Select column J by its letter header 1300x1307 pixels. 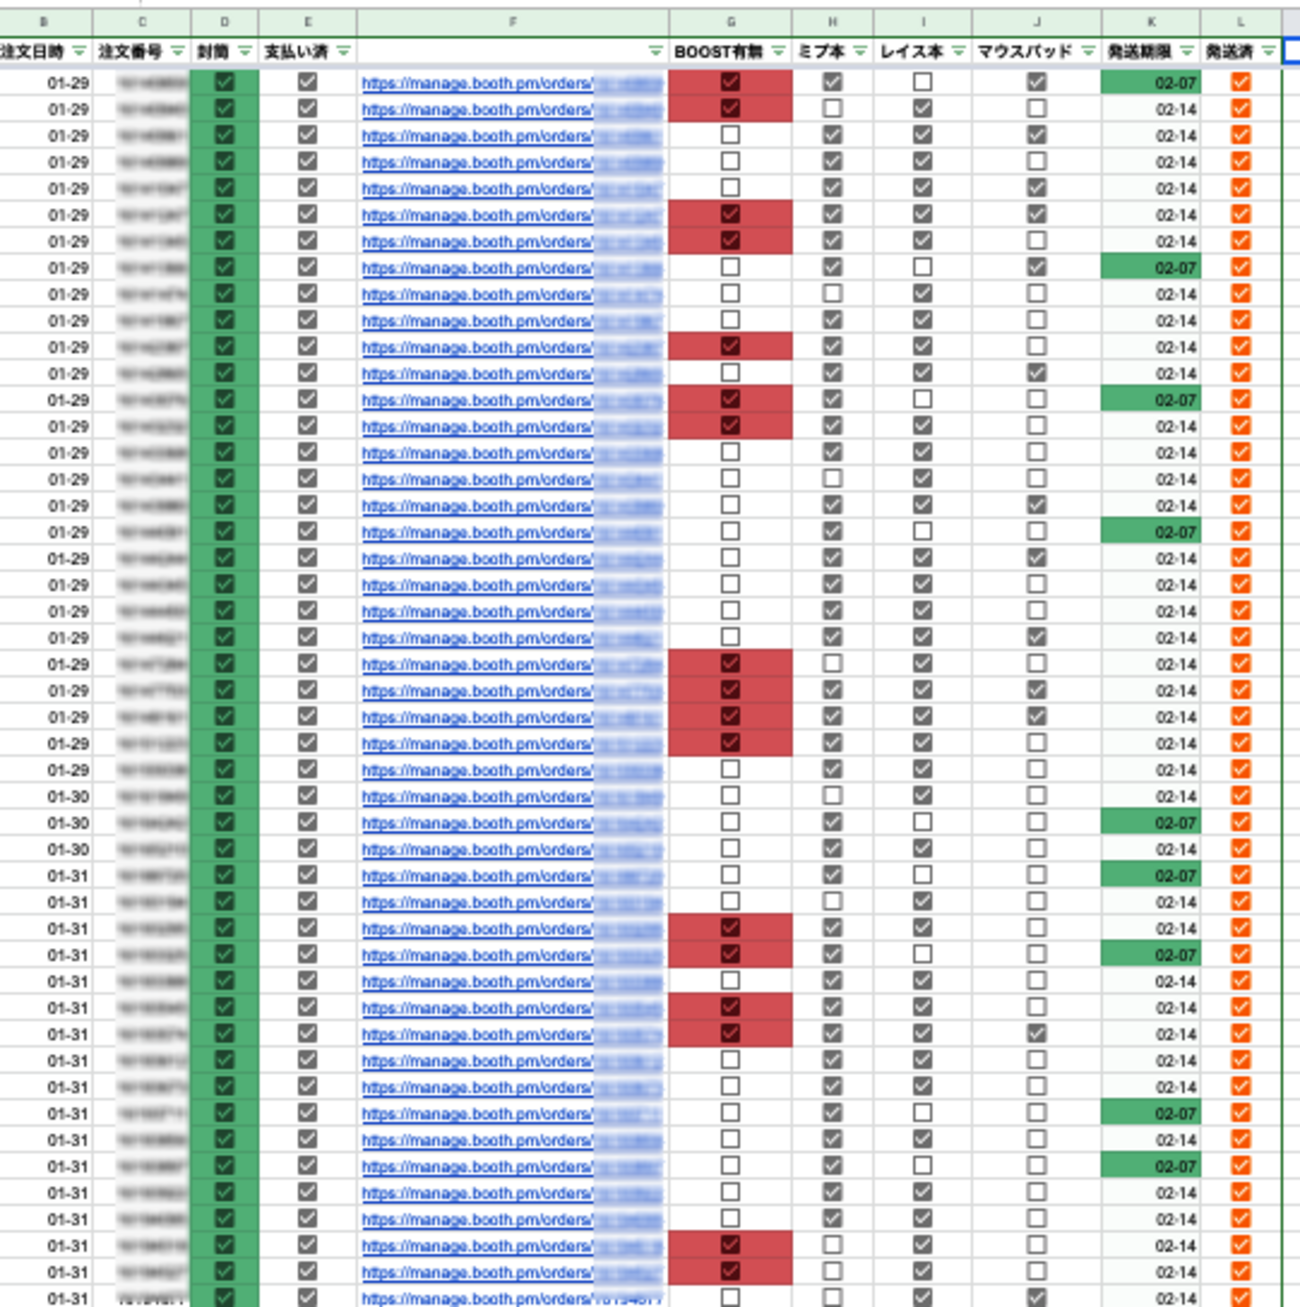pyautogui.click(x=1037, y=22)
